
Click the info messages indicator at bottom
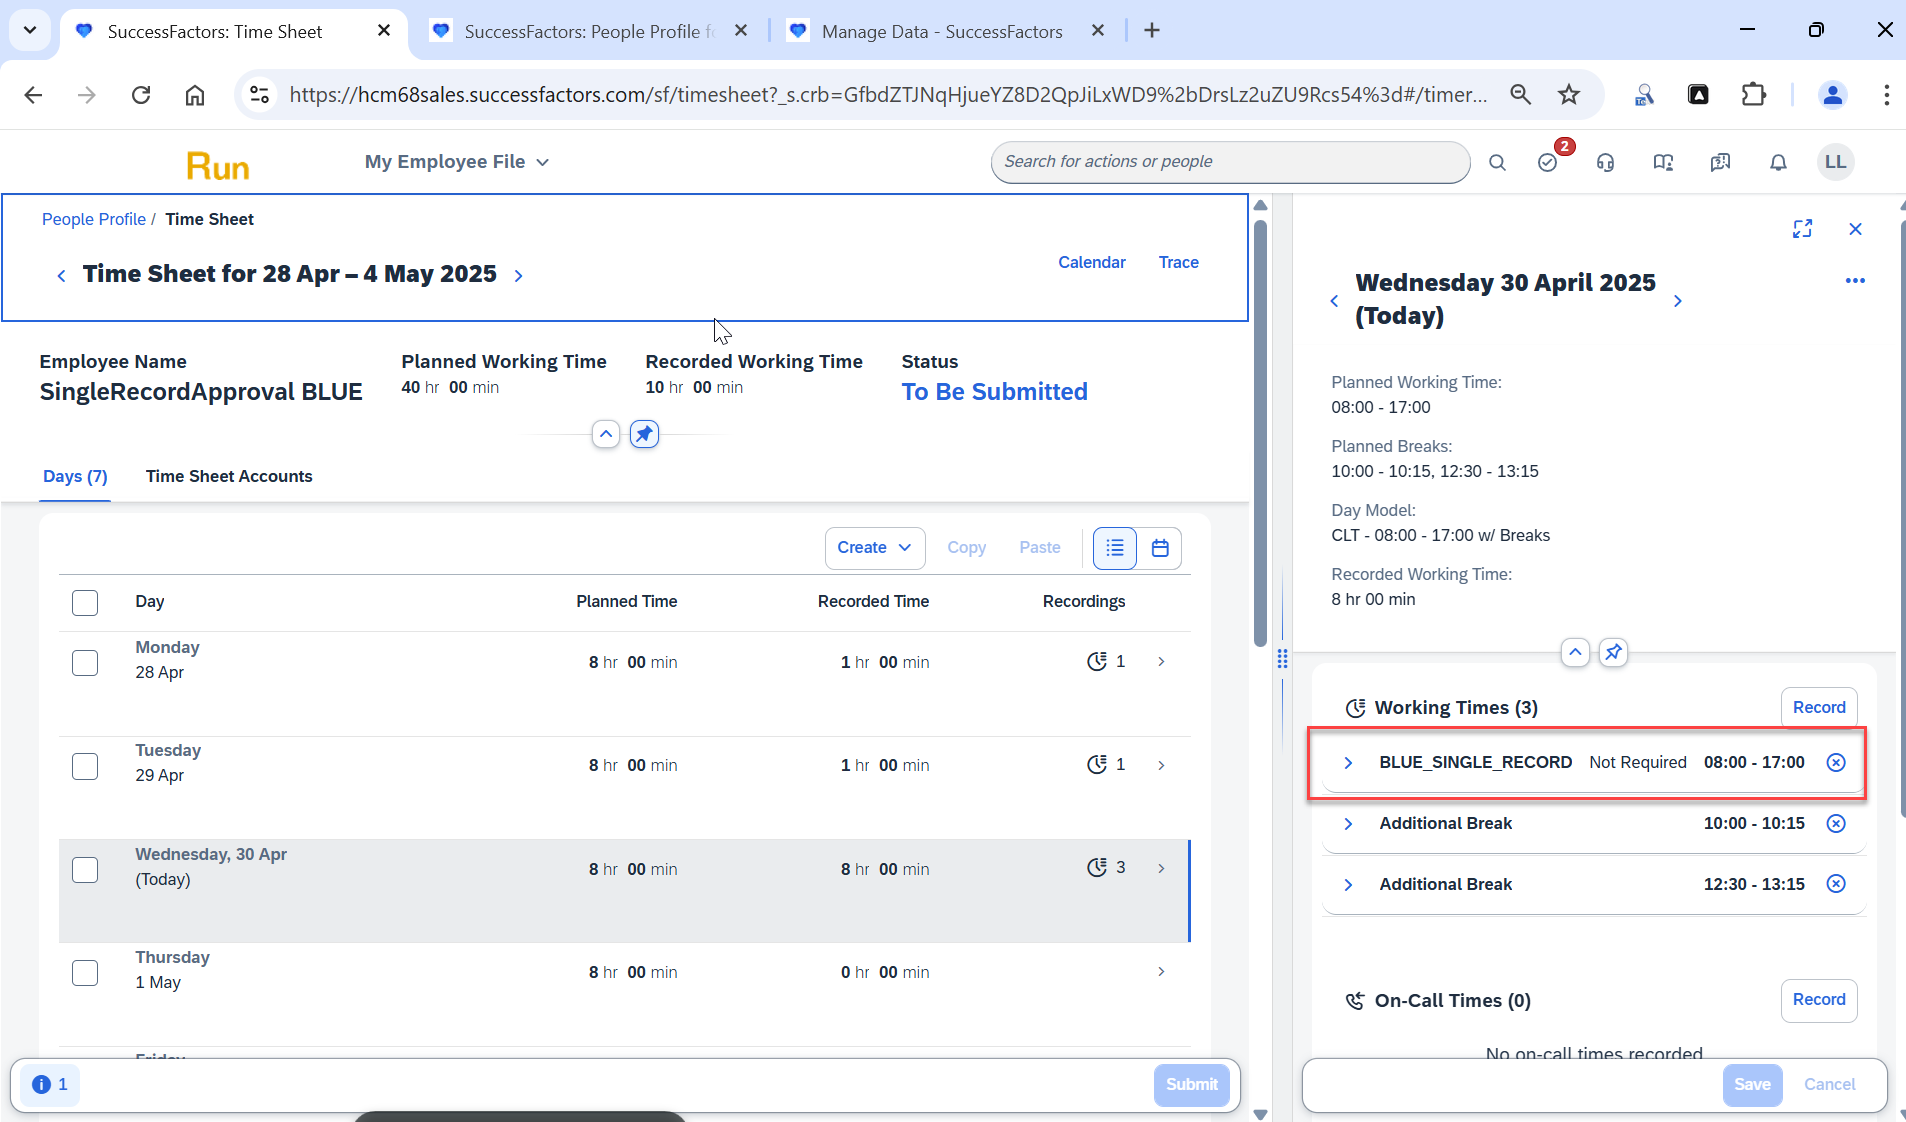(x=50, y=1084)
